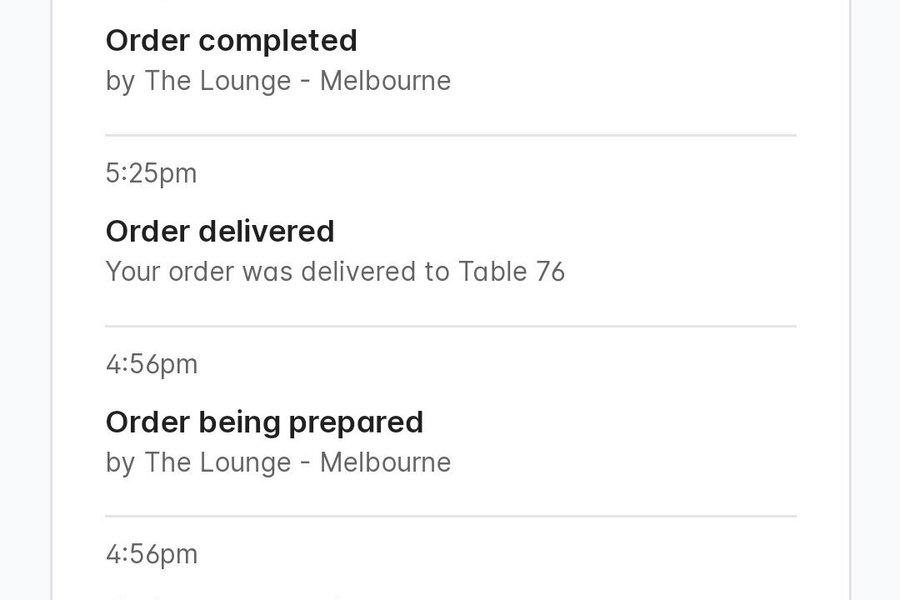Screen dimensions: 900x600
Task: Open The Lounge - Melbourne under Order completed
Action: click(x=297, y=80)
